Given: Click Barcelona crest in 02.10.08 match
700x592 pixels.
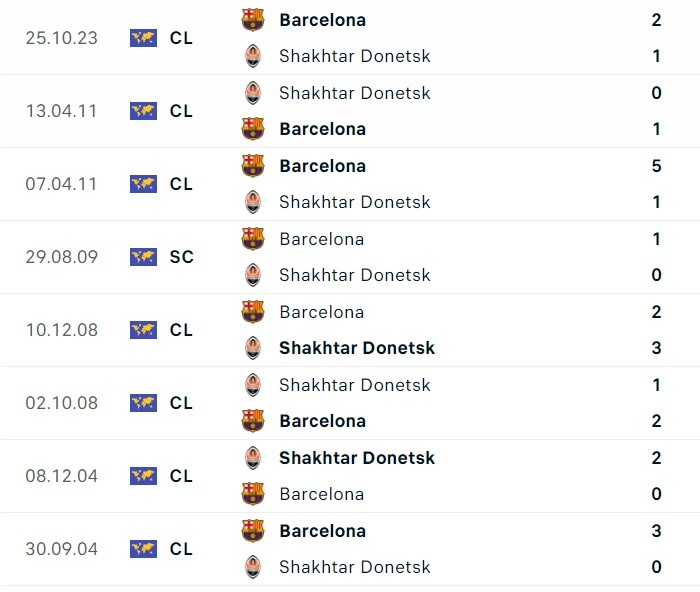Looking at the screenshot, I should click(x=253, y=421).
